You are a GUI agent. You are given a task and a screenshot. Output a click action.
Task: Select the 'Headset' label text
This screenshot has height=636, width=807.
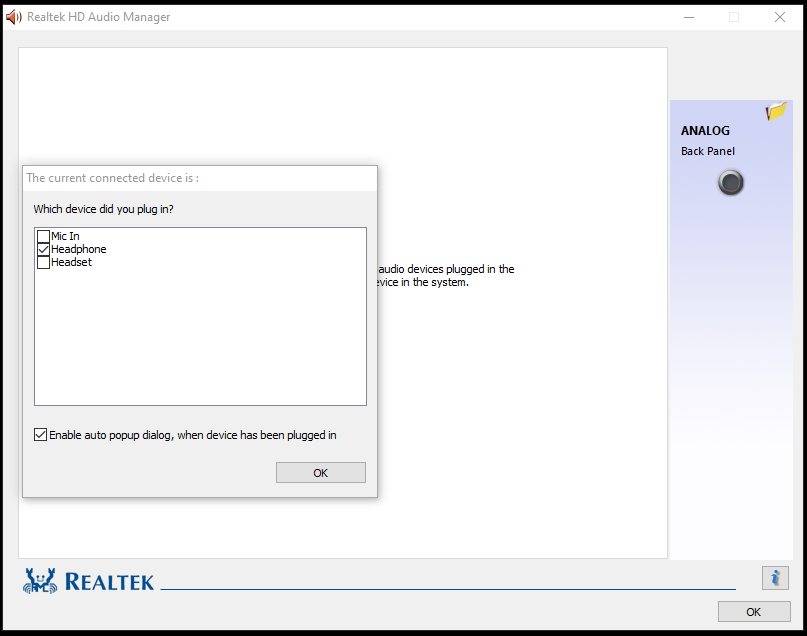click(x=72, y=262)
